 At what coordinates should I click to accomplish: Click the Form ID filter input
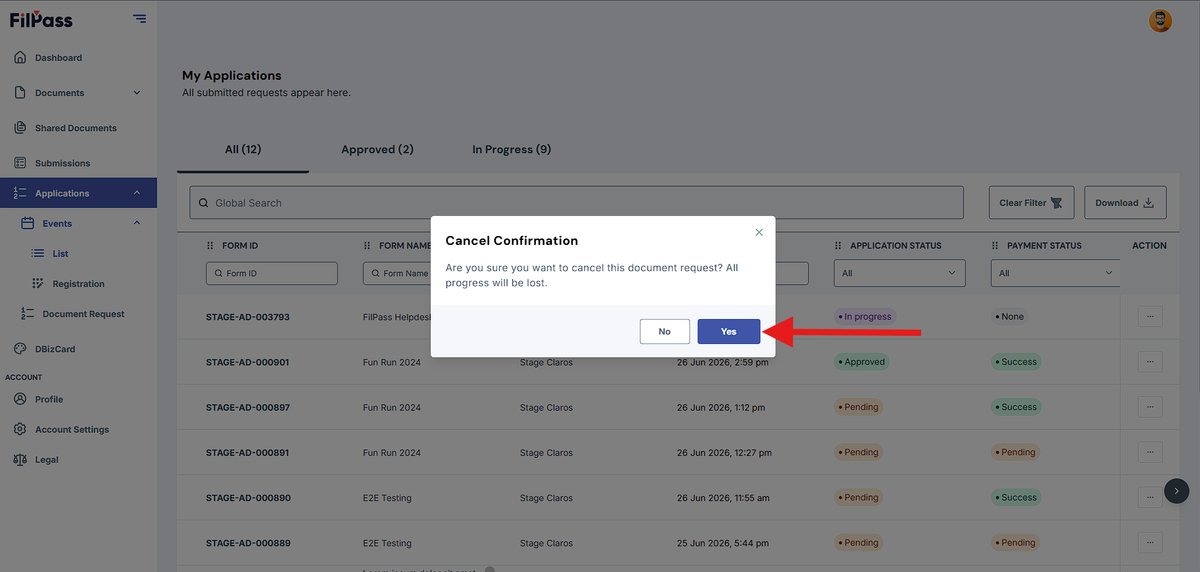point(272,273)
